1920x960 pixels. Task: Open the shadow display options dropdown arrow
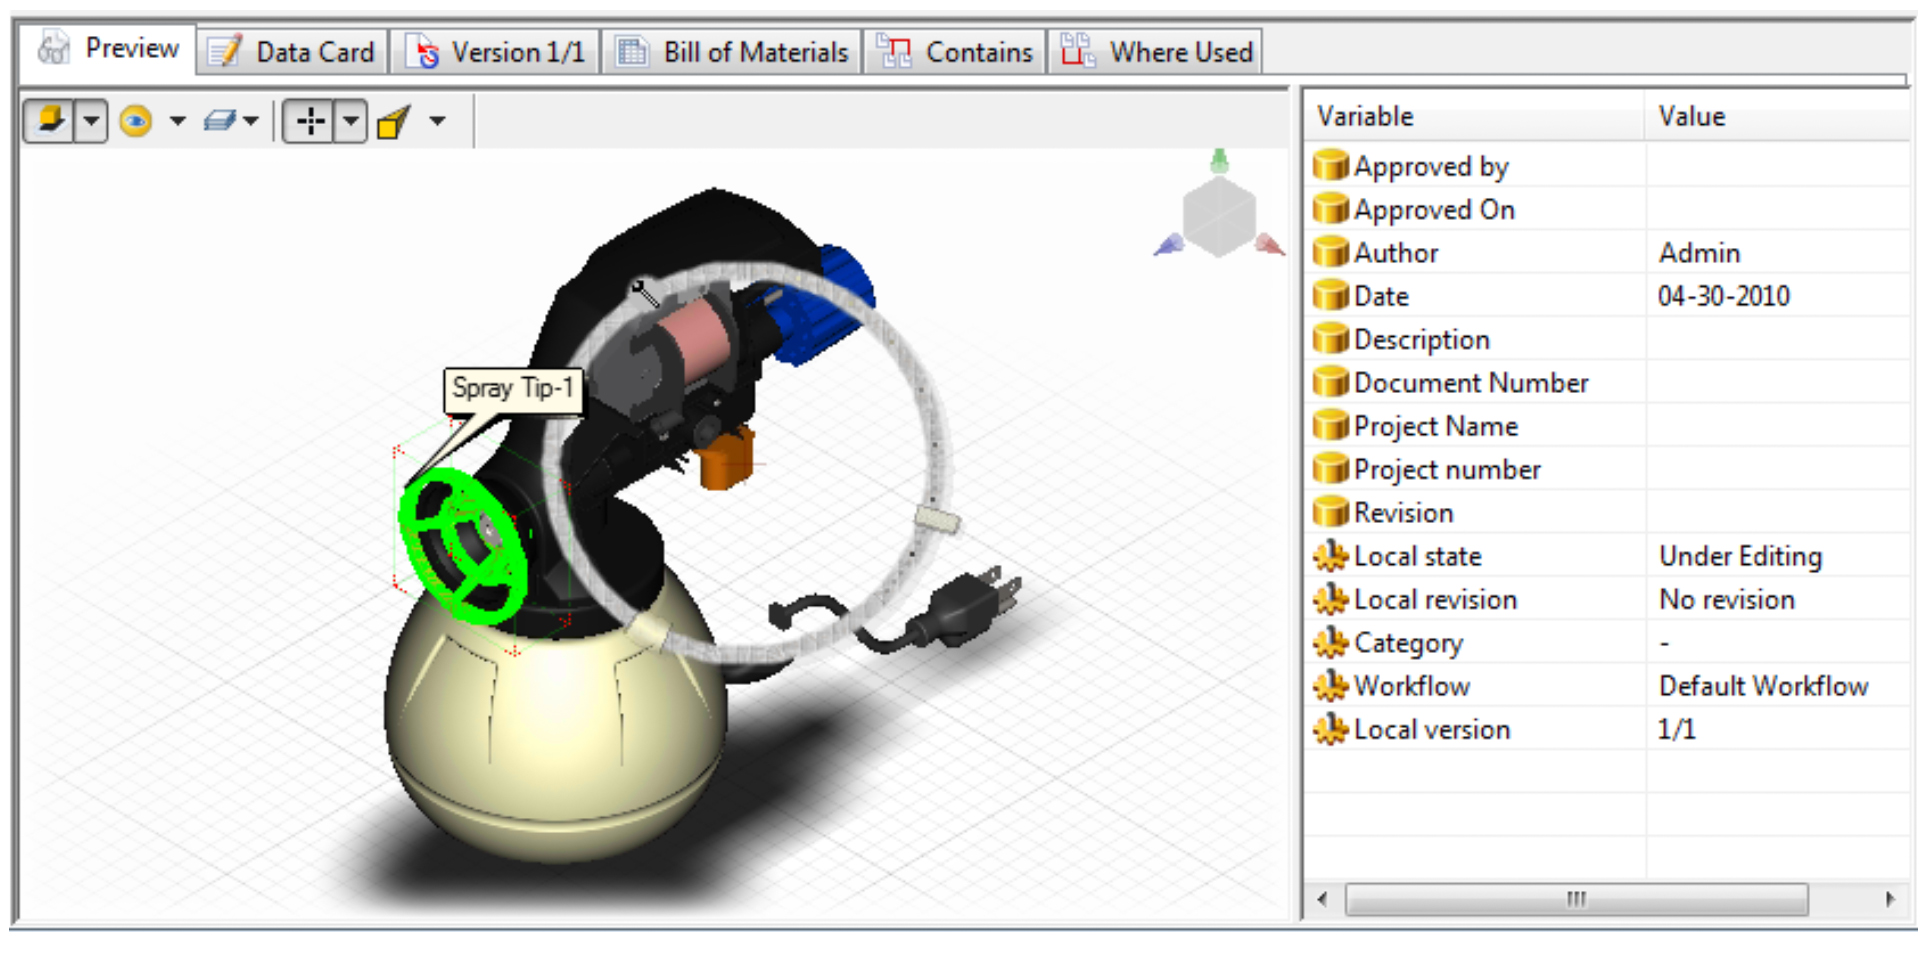pos(91,121)
